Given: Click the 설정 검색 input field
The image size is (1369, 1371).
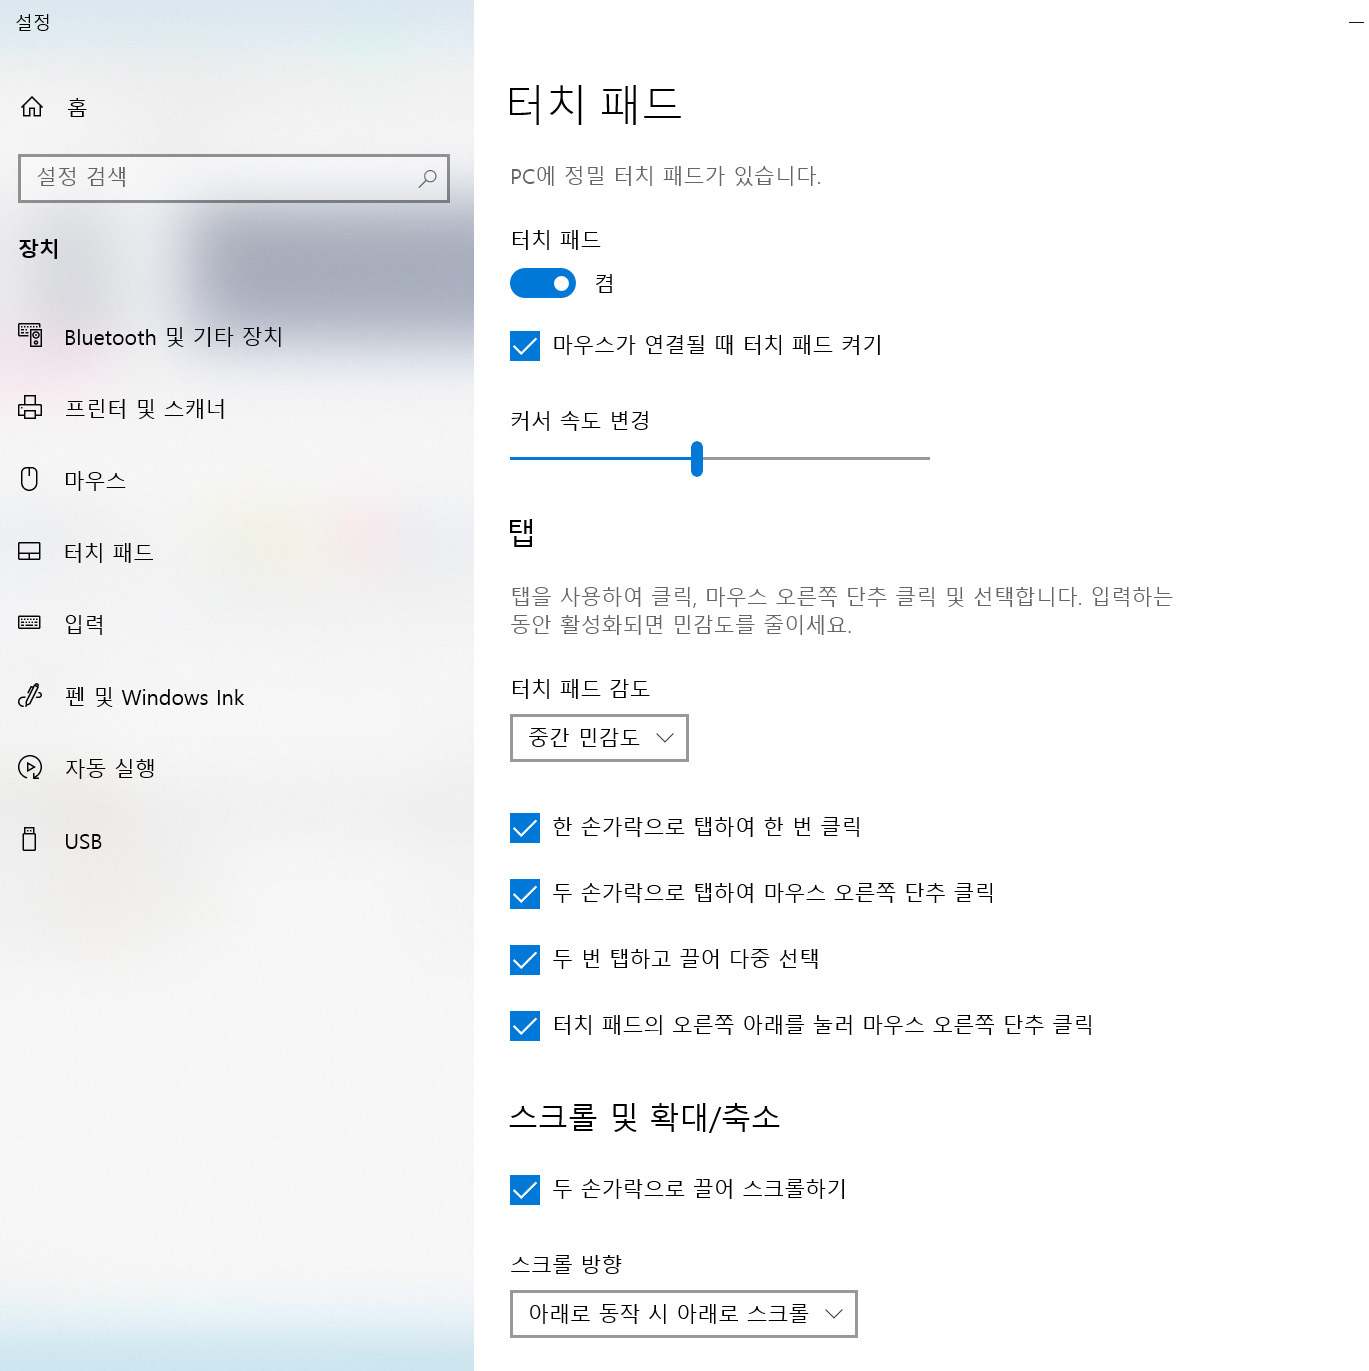Looking at the screenshot, I should tap(220, 178).
